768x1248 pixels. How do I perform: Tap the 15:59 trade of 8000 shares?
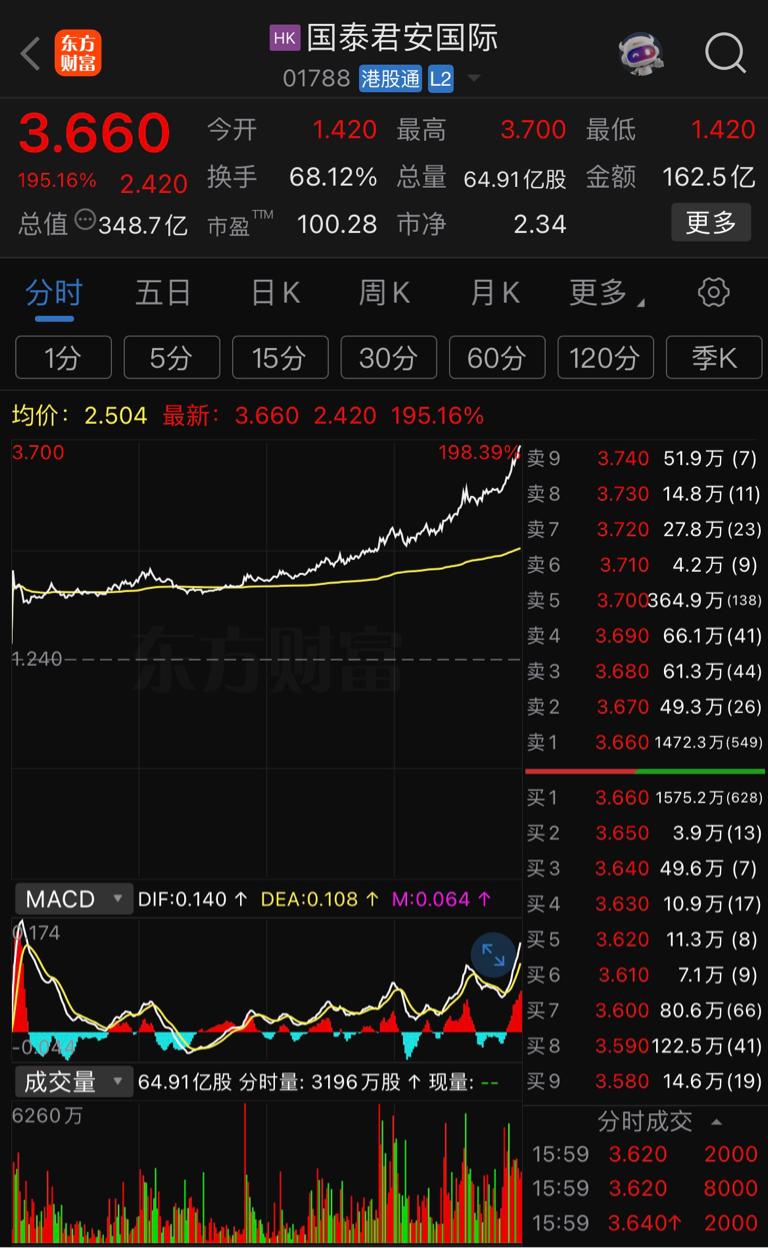646,1188
